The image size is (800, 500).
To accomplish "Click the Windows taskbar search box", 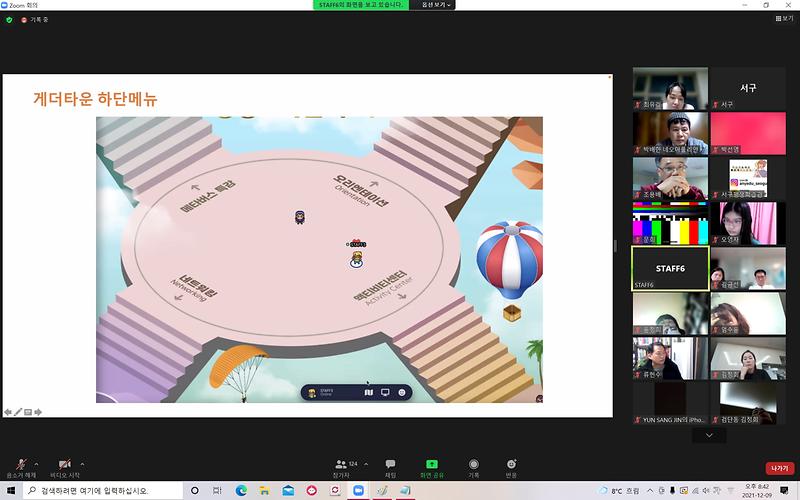I will (x=100, y=491).
